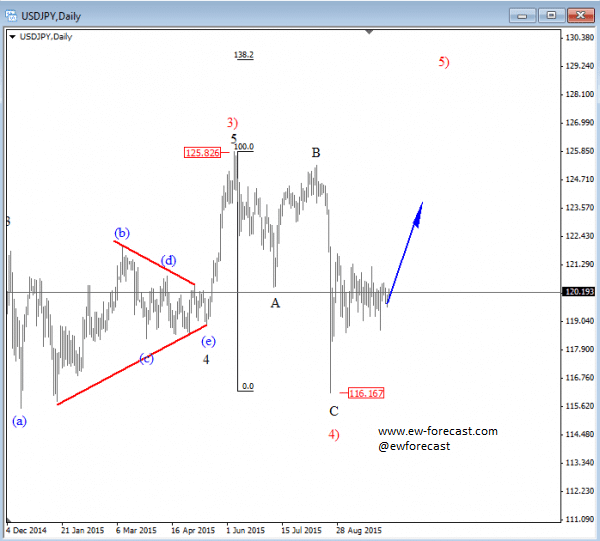Click the 6 Mar 2015 date label
This screenshot has height=541, width=600.
[136, 531]
